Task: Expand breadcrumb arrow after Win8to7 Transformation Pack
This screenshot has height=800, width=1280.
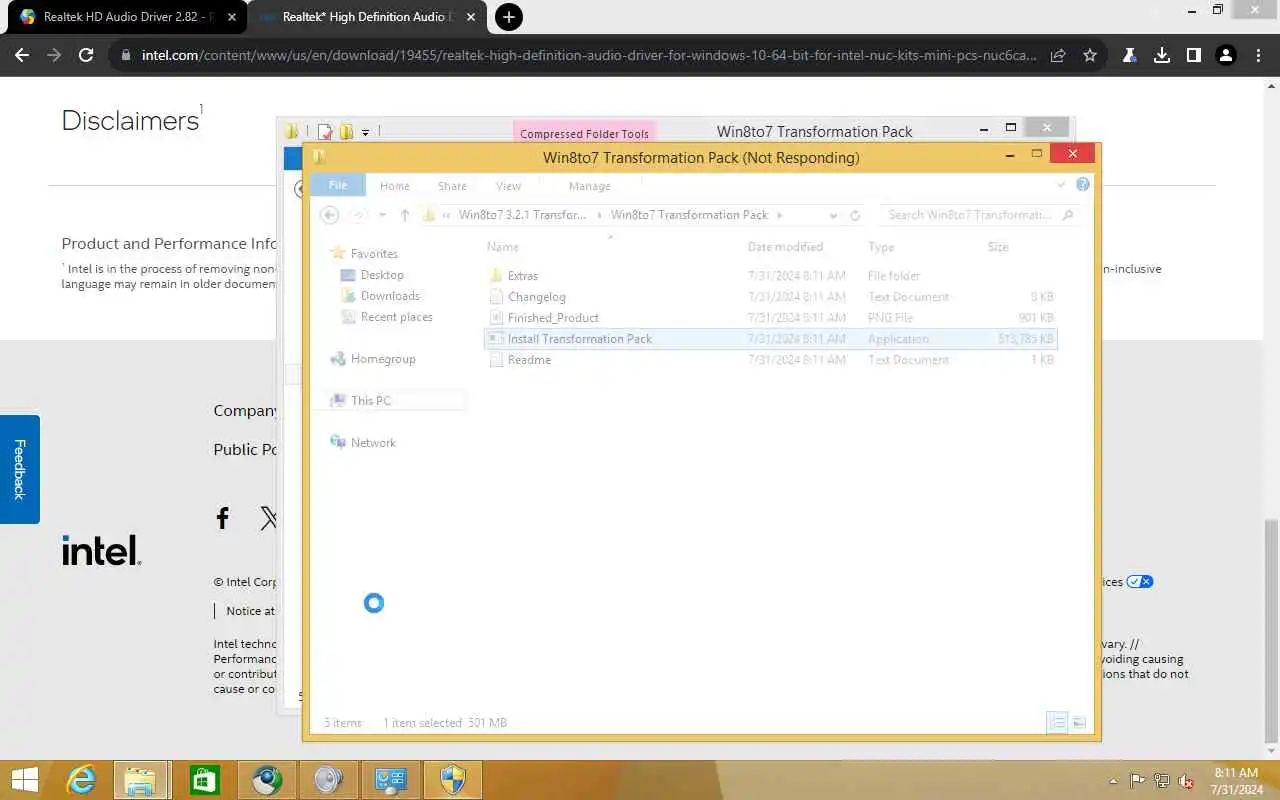Action: tap(780, 215)
